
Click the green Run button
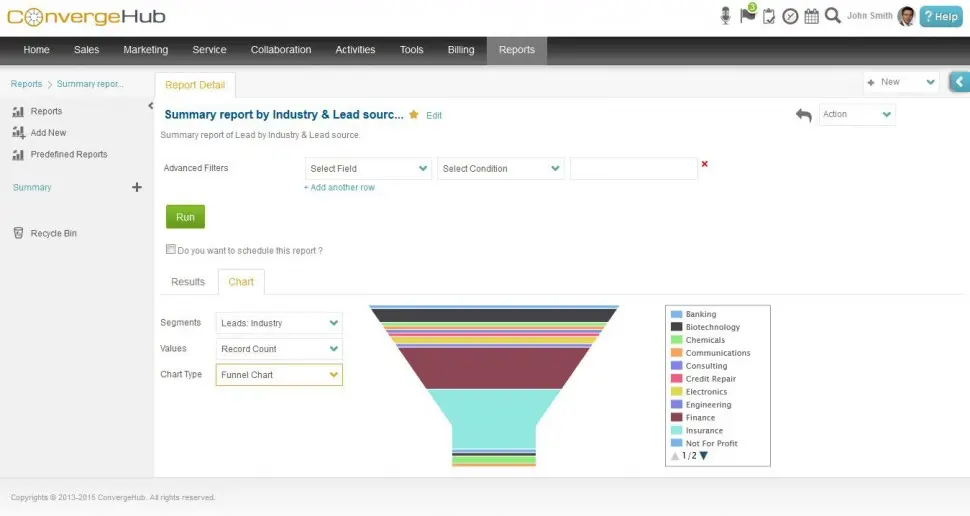click(x=185, y=217)
